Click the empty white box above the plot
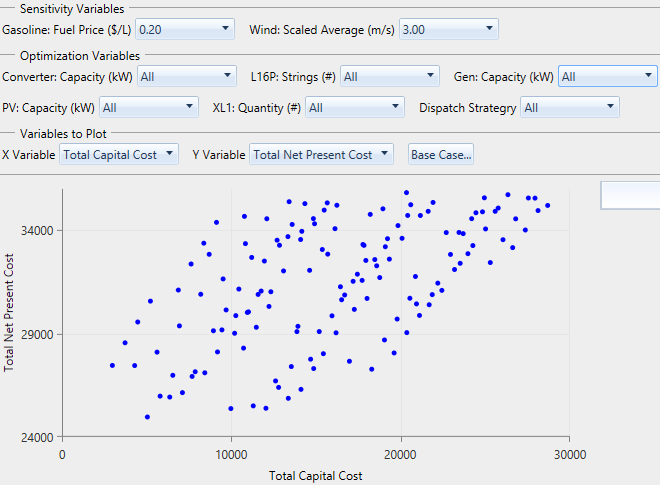660x485 pixels. [x=630, y=195]
